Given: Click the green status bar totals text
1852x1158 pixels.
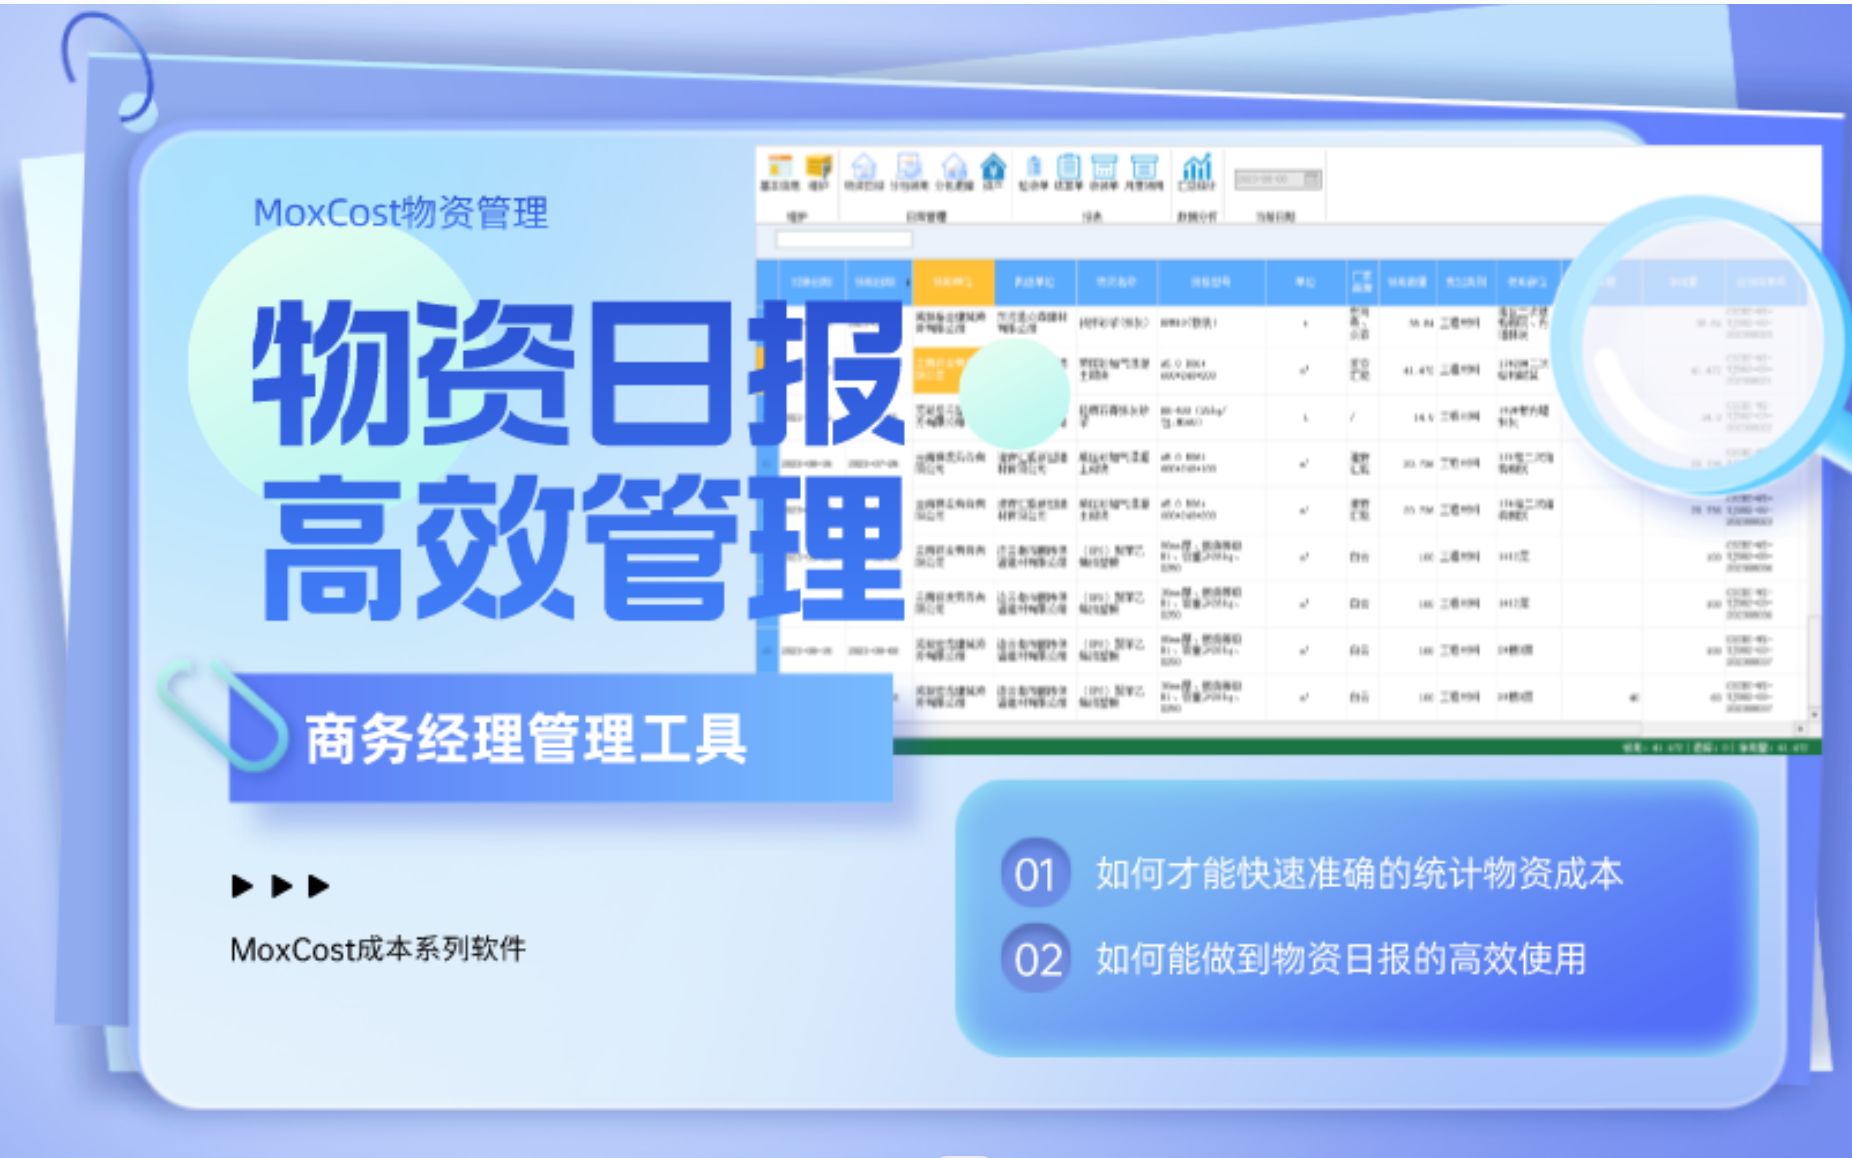Looking at the screenshot, I should pos(1714,747).
